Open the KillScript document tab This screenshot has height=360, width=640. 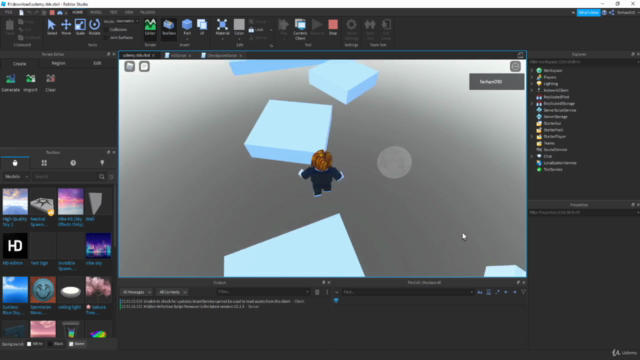point(178,56)
